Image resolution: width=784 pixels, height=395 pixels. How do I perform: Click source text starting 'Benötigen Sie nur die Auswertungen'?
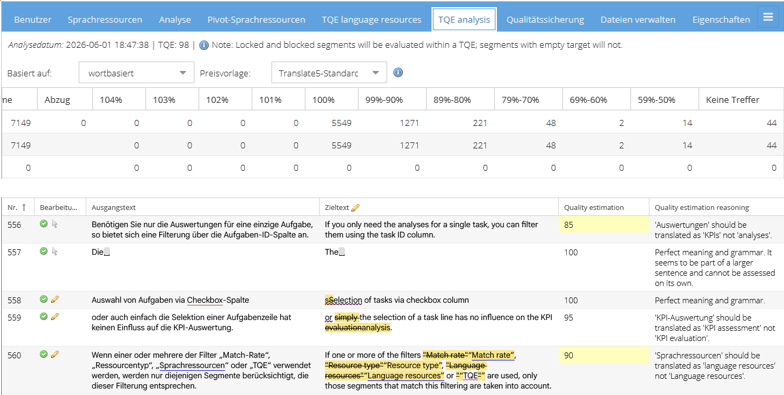coord(202,230)
